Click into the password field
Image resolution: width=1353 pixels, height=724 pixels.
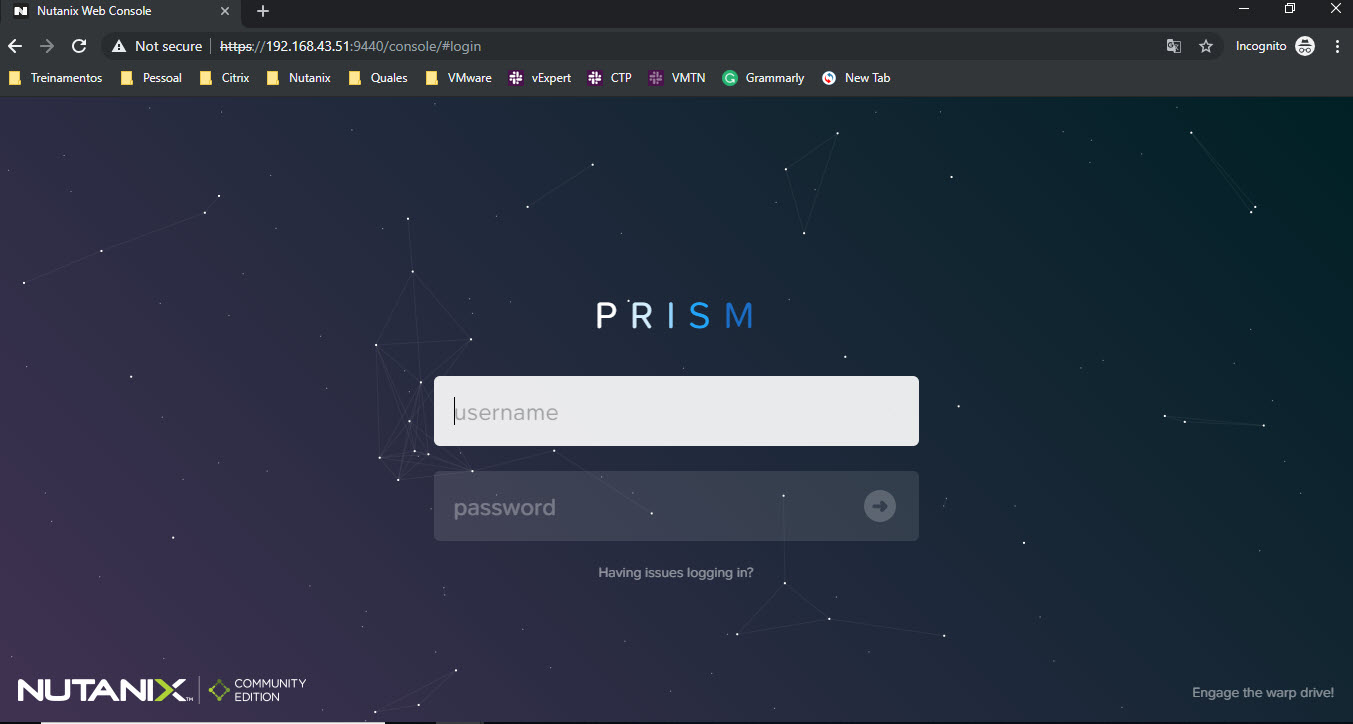click(640, 507)
